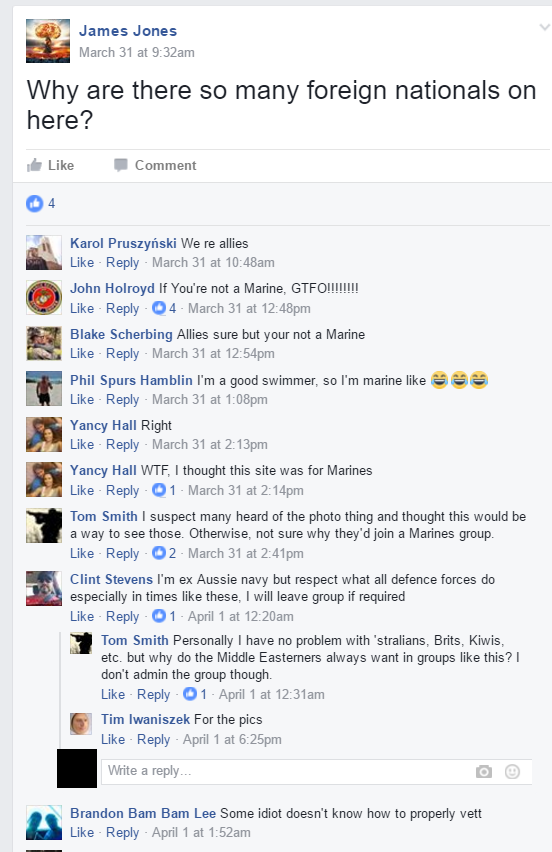552x852 pixels.
Task: Open the March 31 at 9:32am post timestamp
Action: point(137,52)
